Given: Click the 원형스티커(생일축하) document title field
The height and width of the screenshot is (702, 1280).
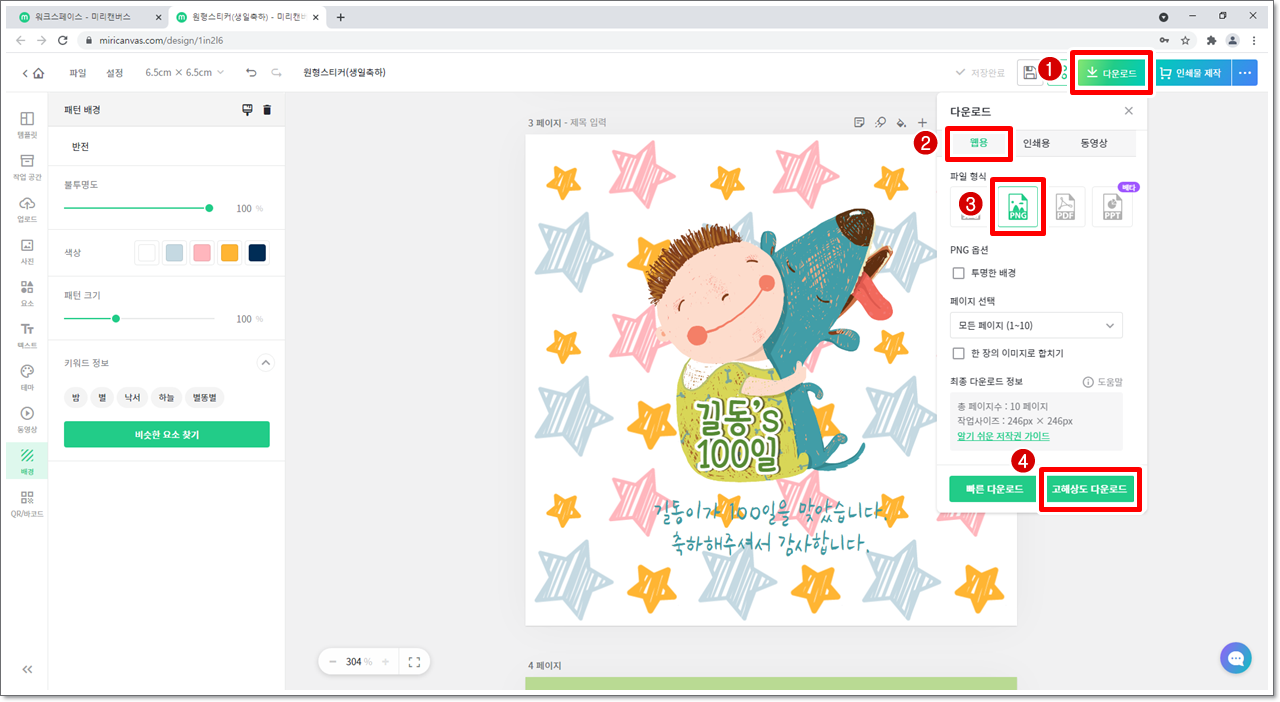Looking at the screenshot, I should pyautogui.click(x=345, y=73).
